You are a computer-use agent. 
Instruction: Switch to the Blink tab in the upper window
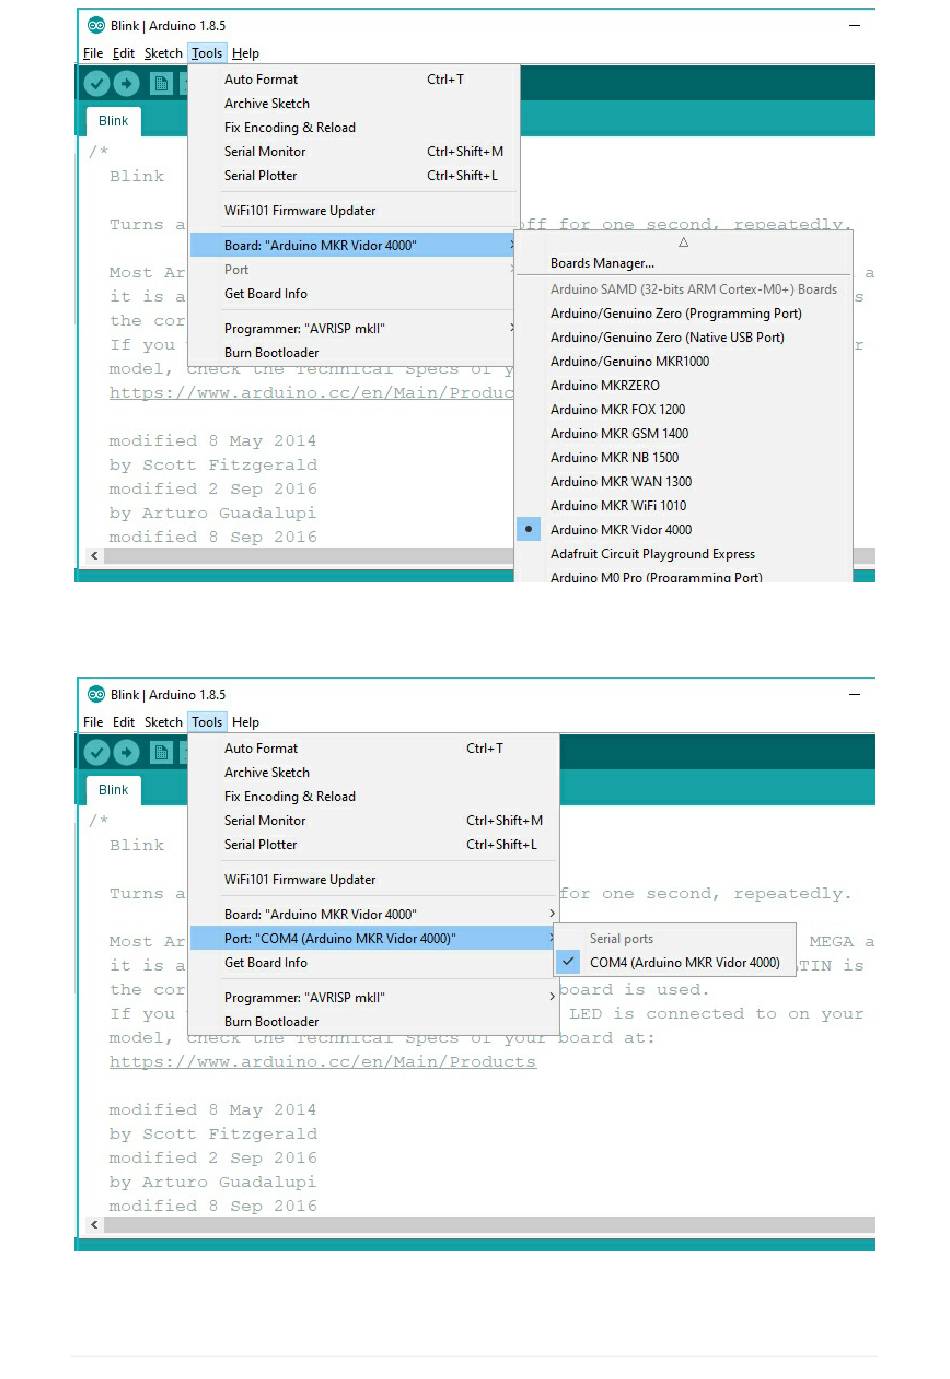coord(113,121)
